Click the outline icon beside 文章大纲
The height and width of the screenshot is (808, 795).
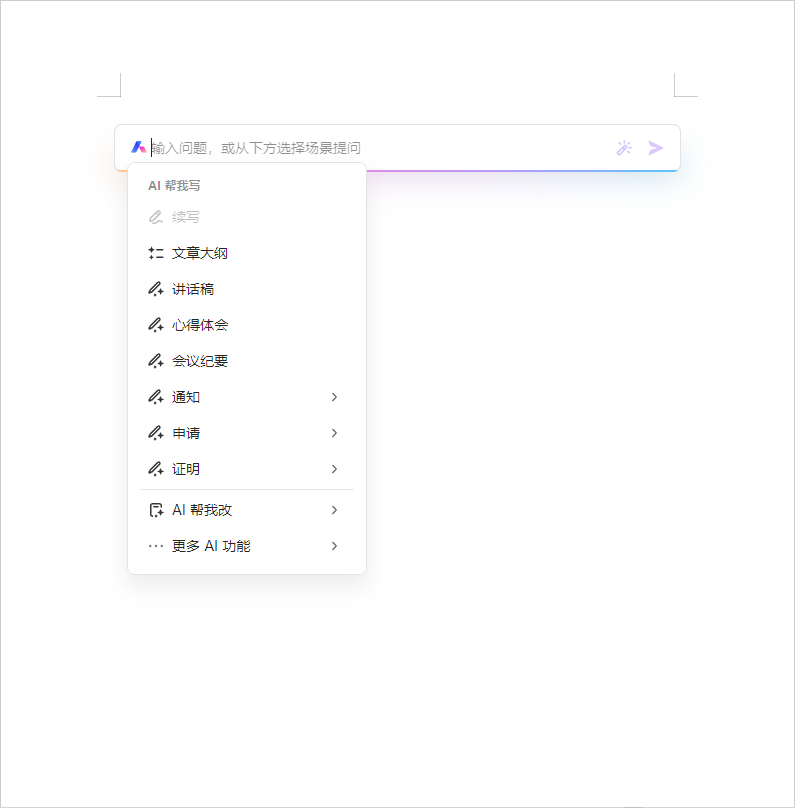coord(156,252)
